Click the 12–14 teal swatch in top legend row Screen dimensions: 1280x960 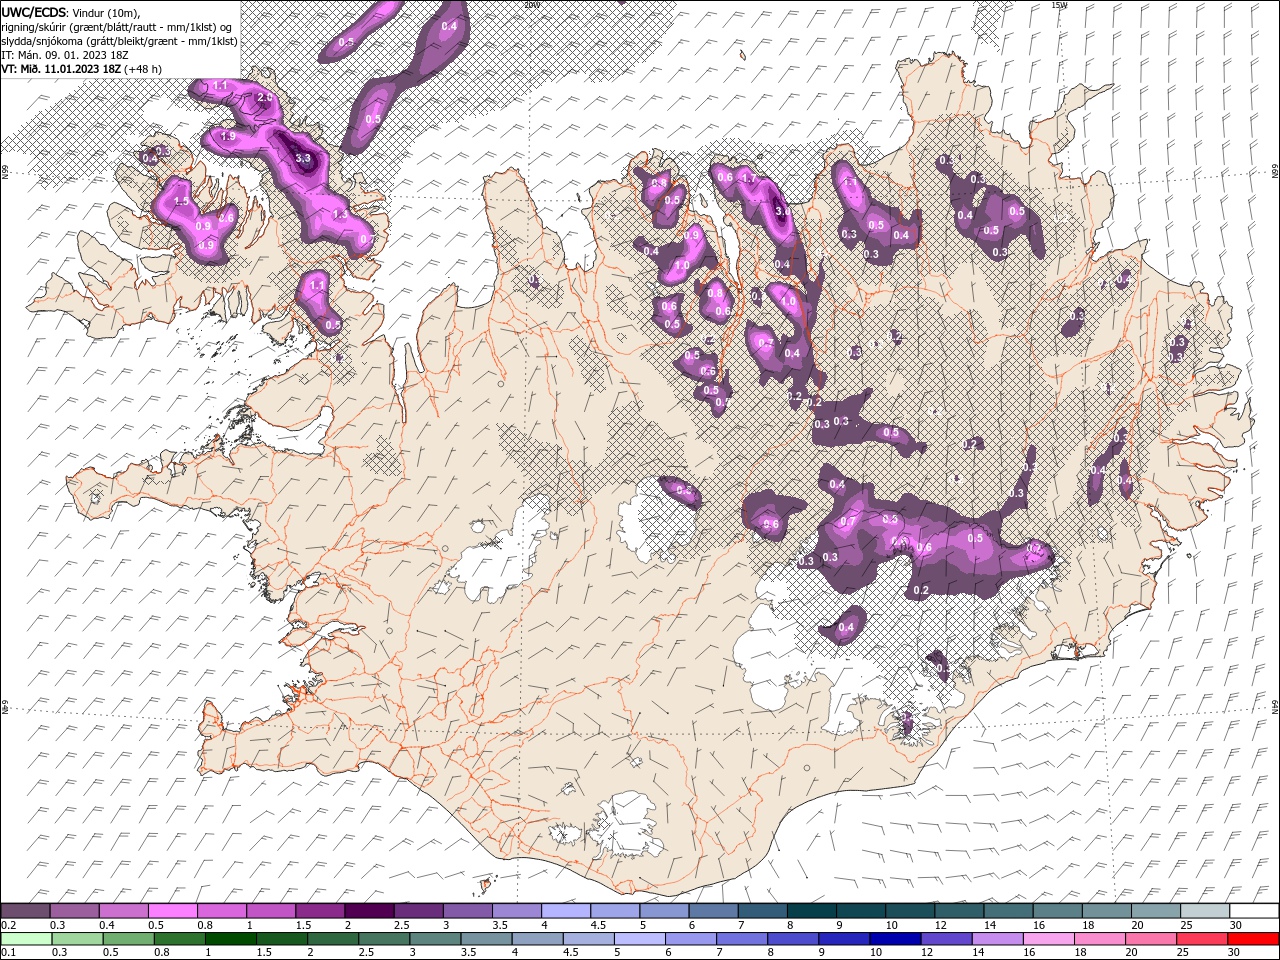pos(960,911)
